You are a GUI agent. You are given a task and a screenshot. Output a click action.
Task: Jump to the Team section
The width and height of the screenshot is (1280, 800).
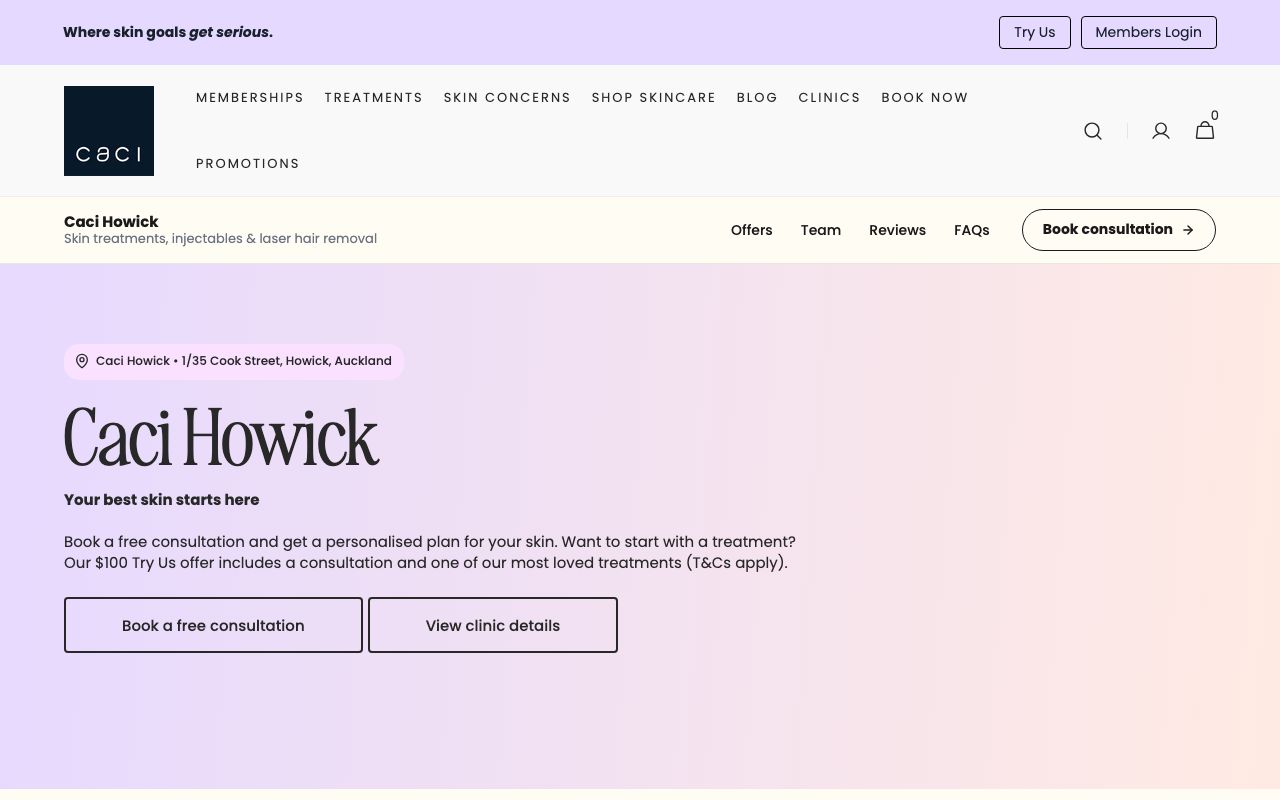point(821,230)
